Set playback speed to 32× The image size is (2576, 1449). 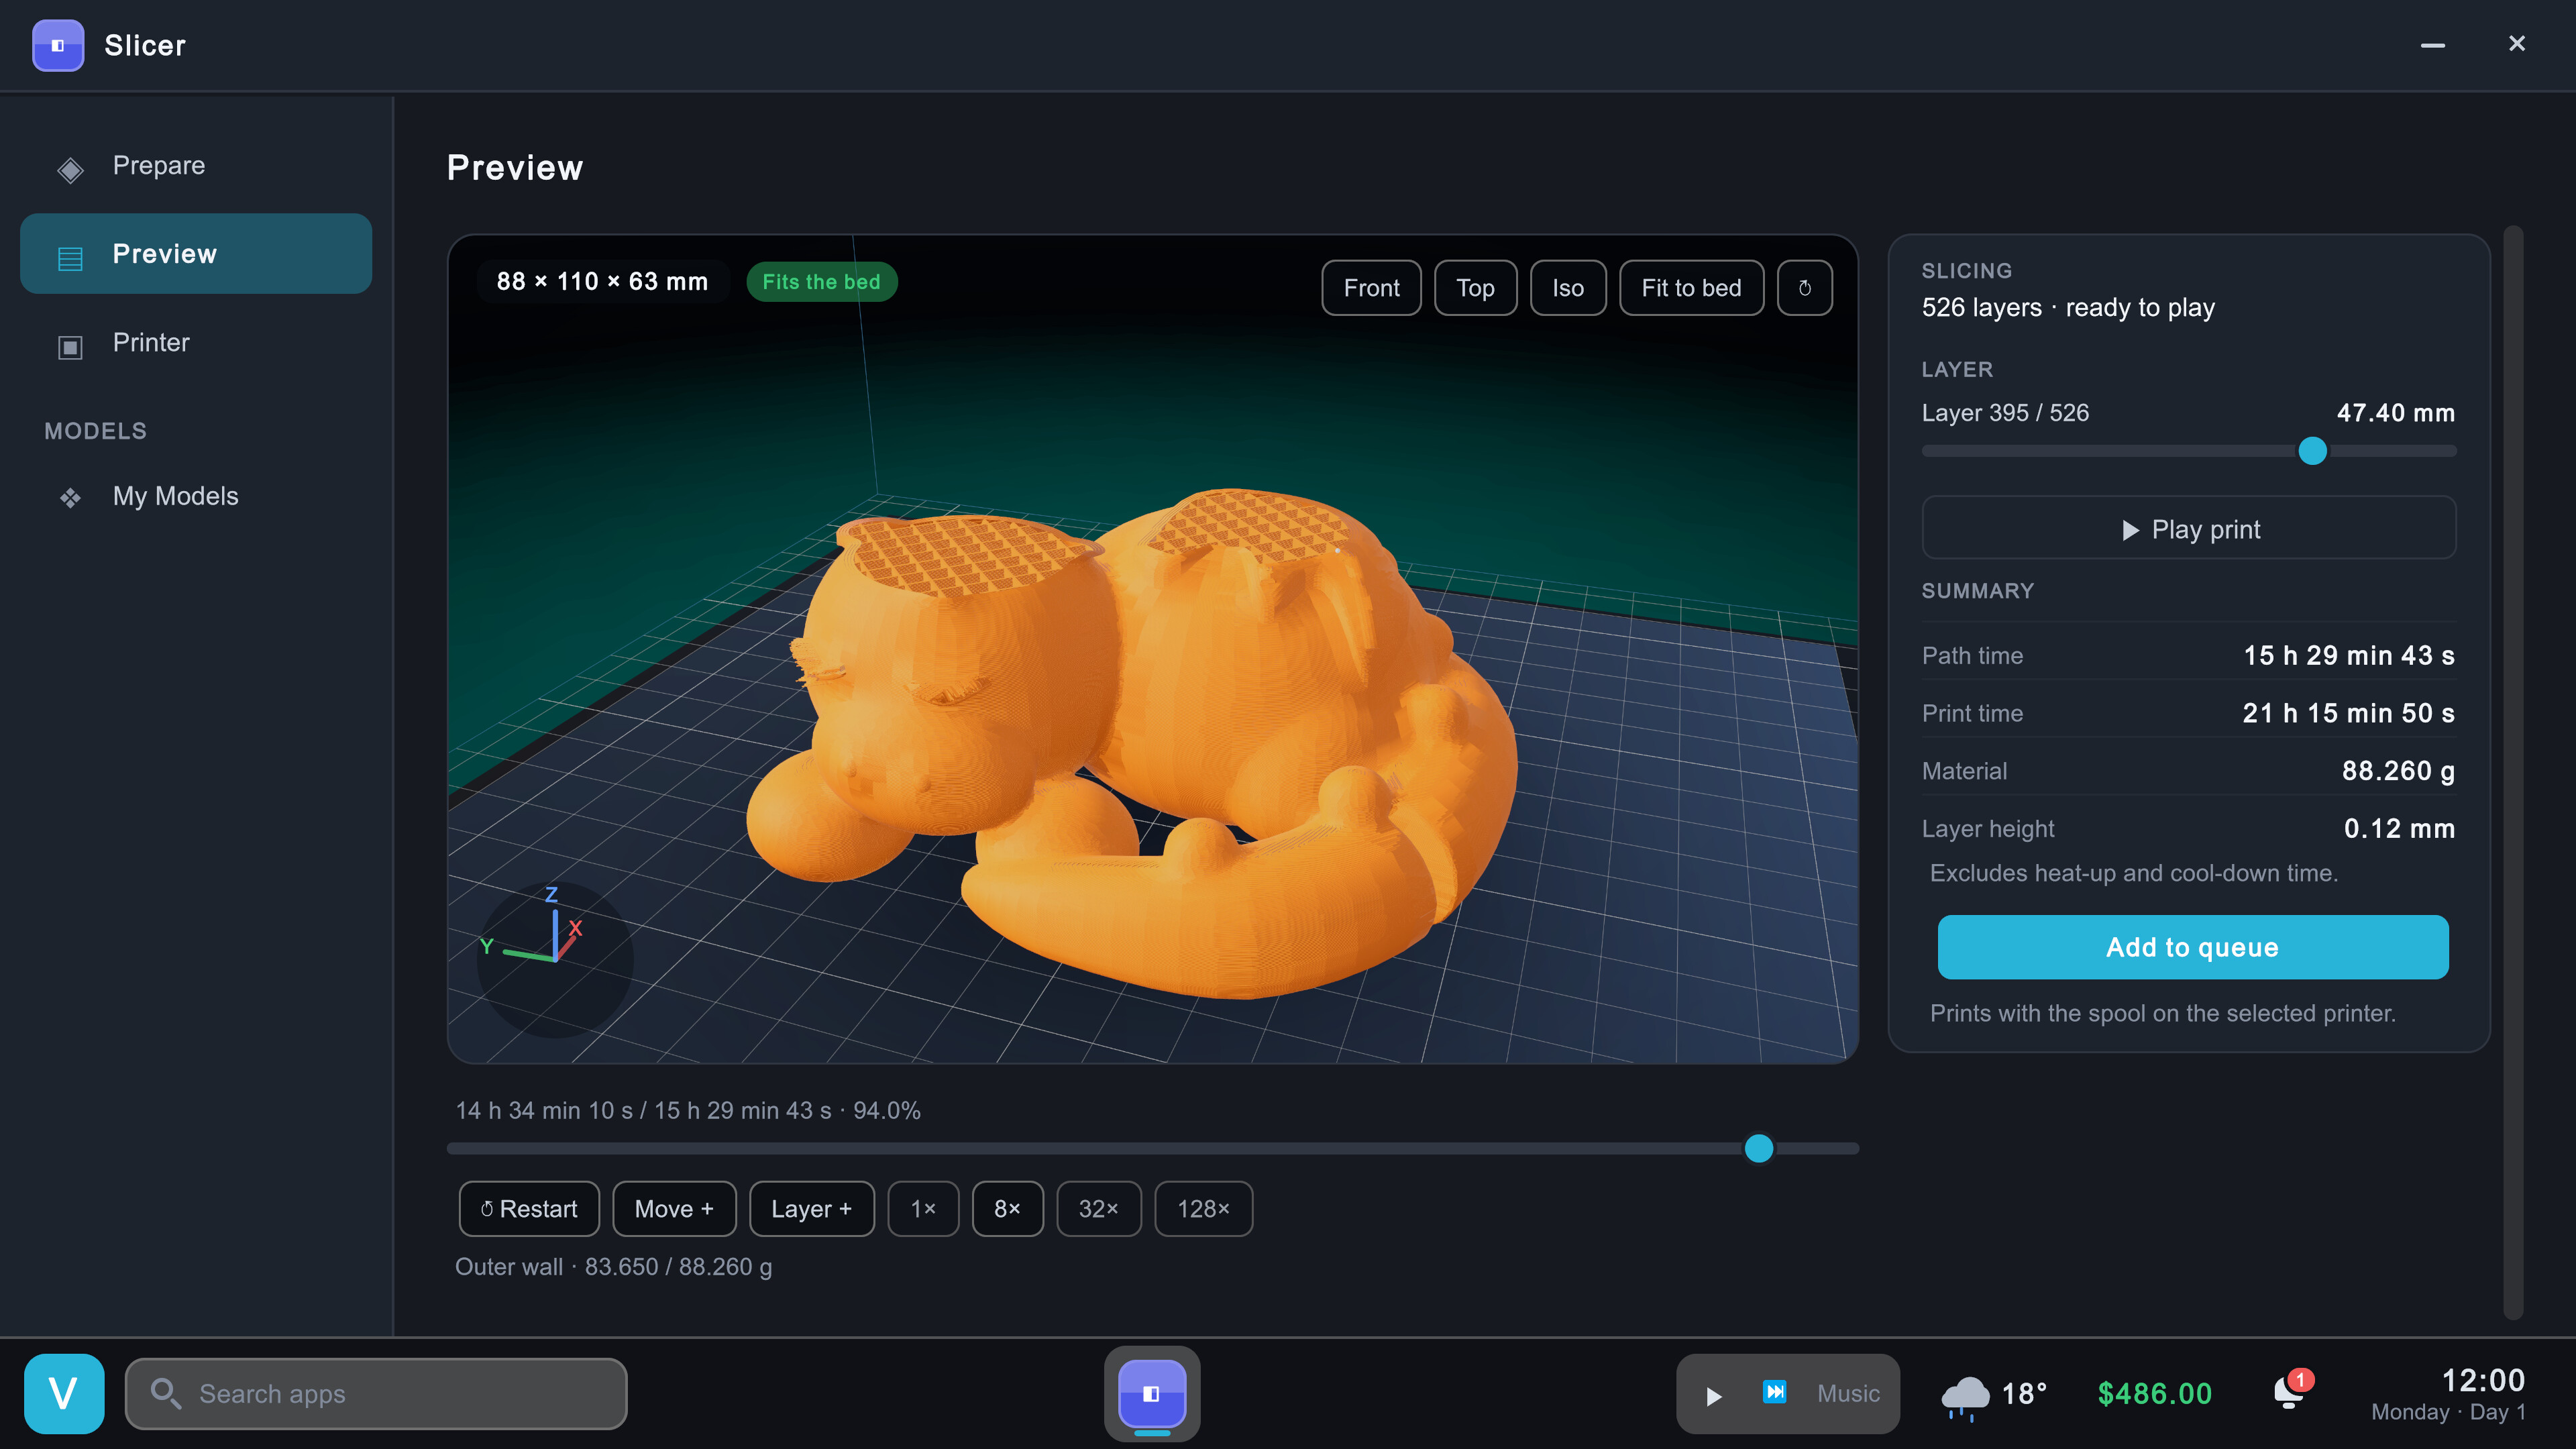point(1098,1209)
